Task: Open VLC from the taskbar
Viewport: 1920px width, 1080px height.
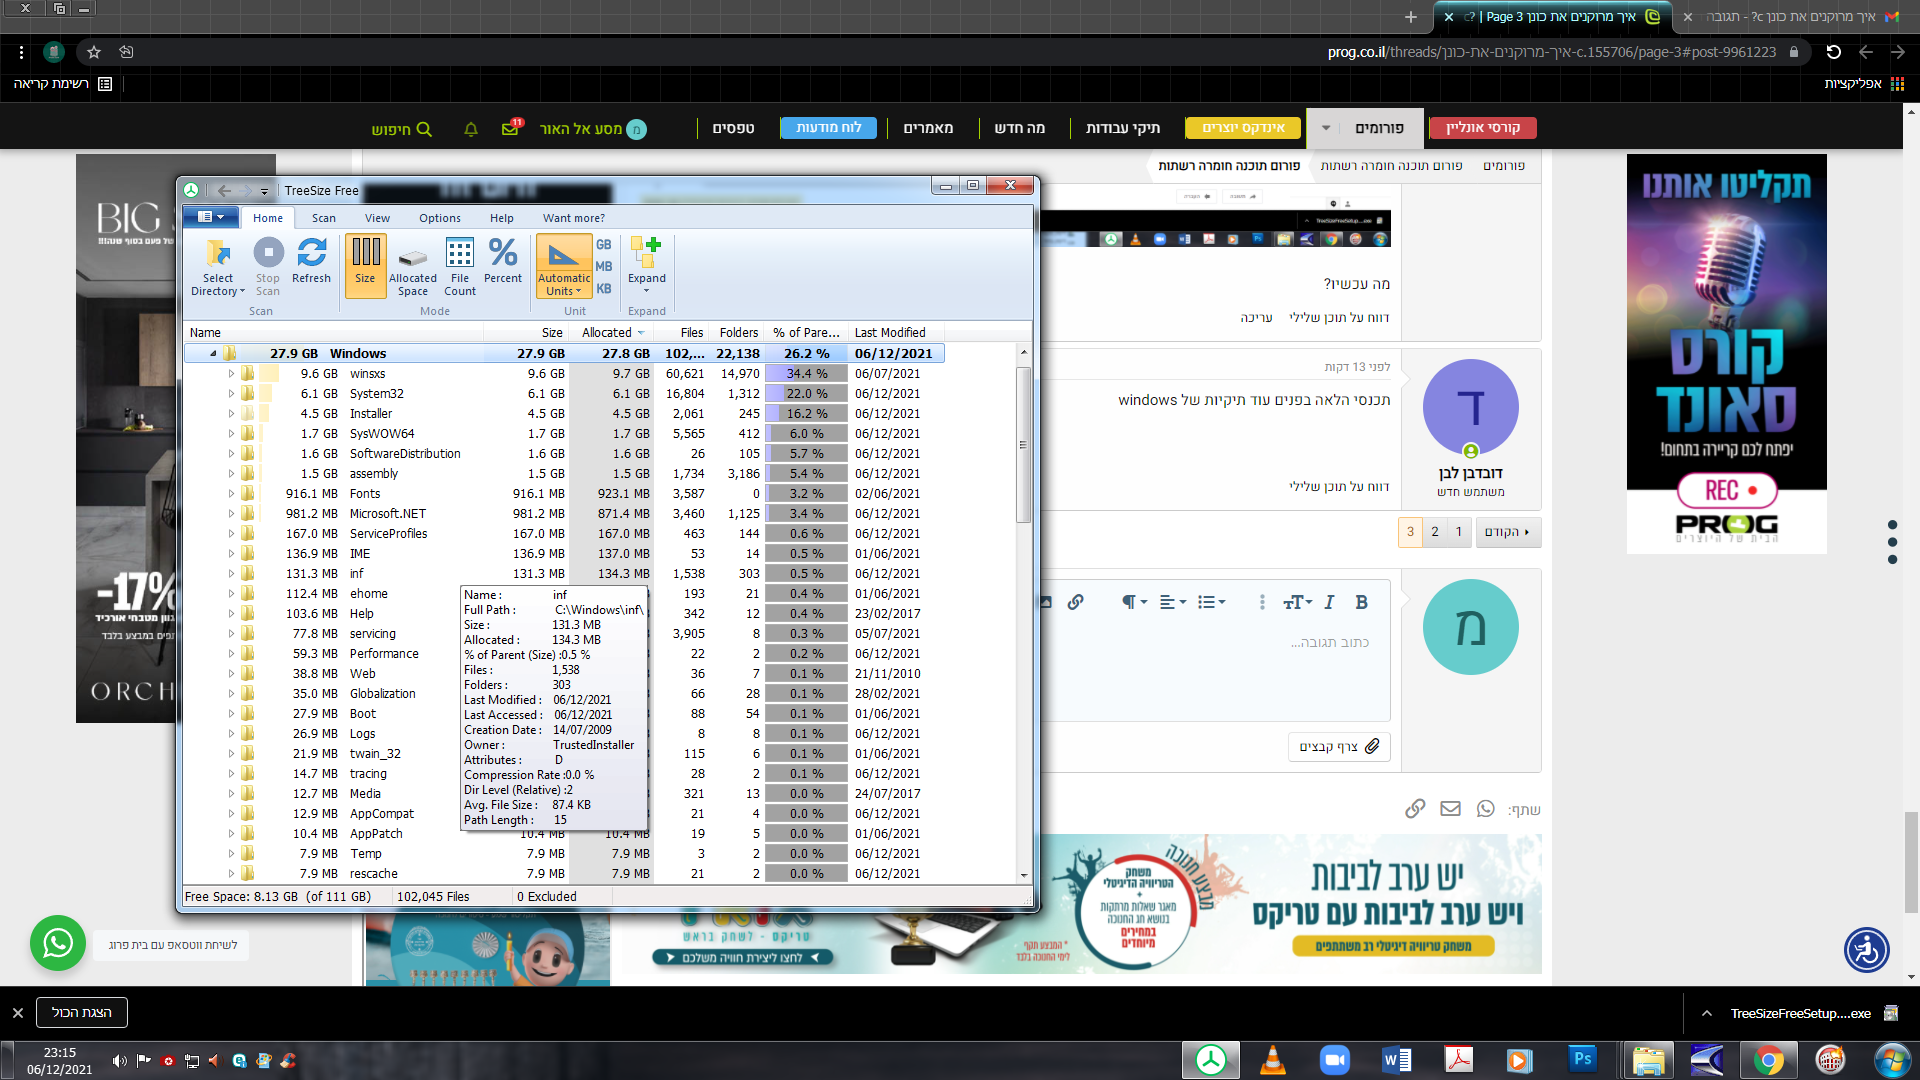Action: click(x=1272, y=1060)
